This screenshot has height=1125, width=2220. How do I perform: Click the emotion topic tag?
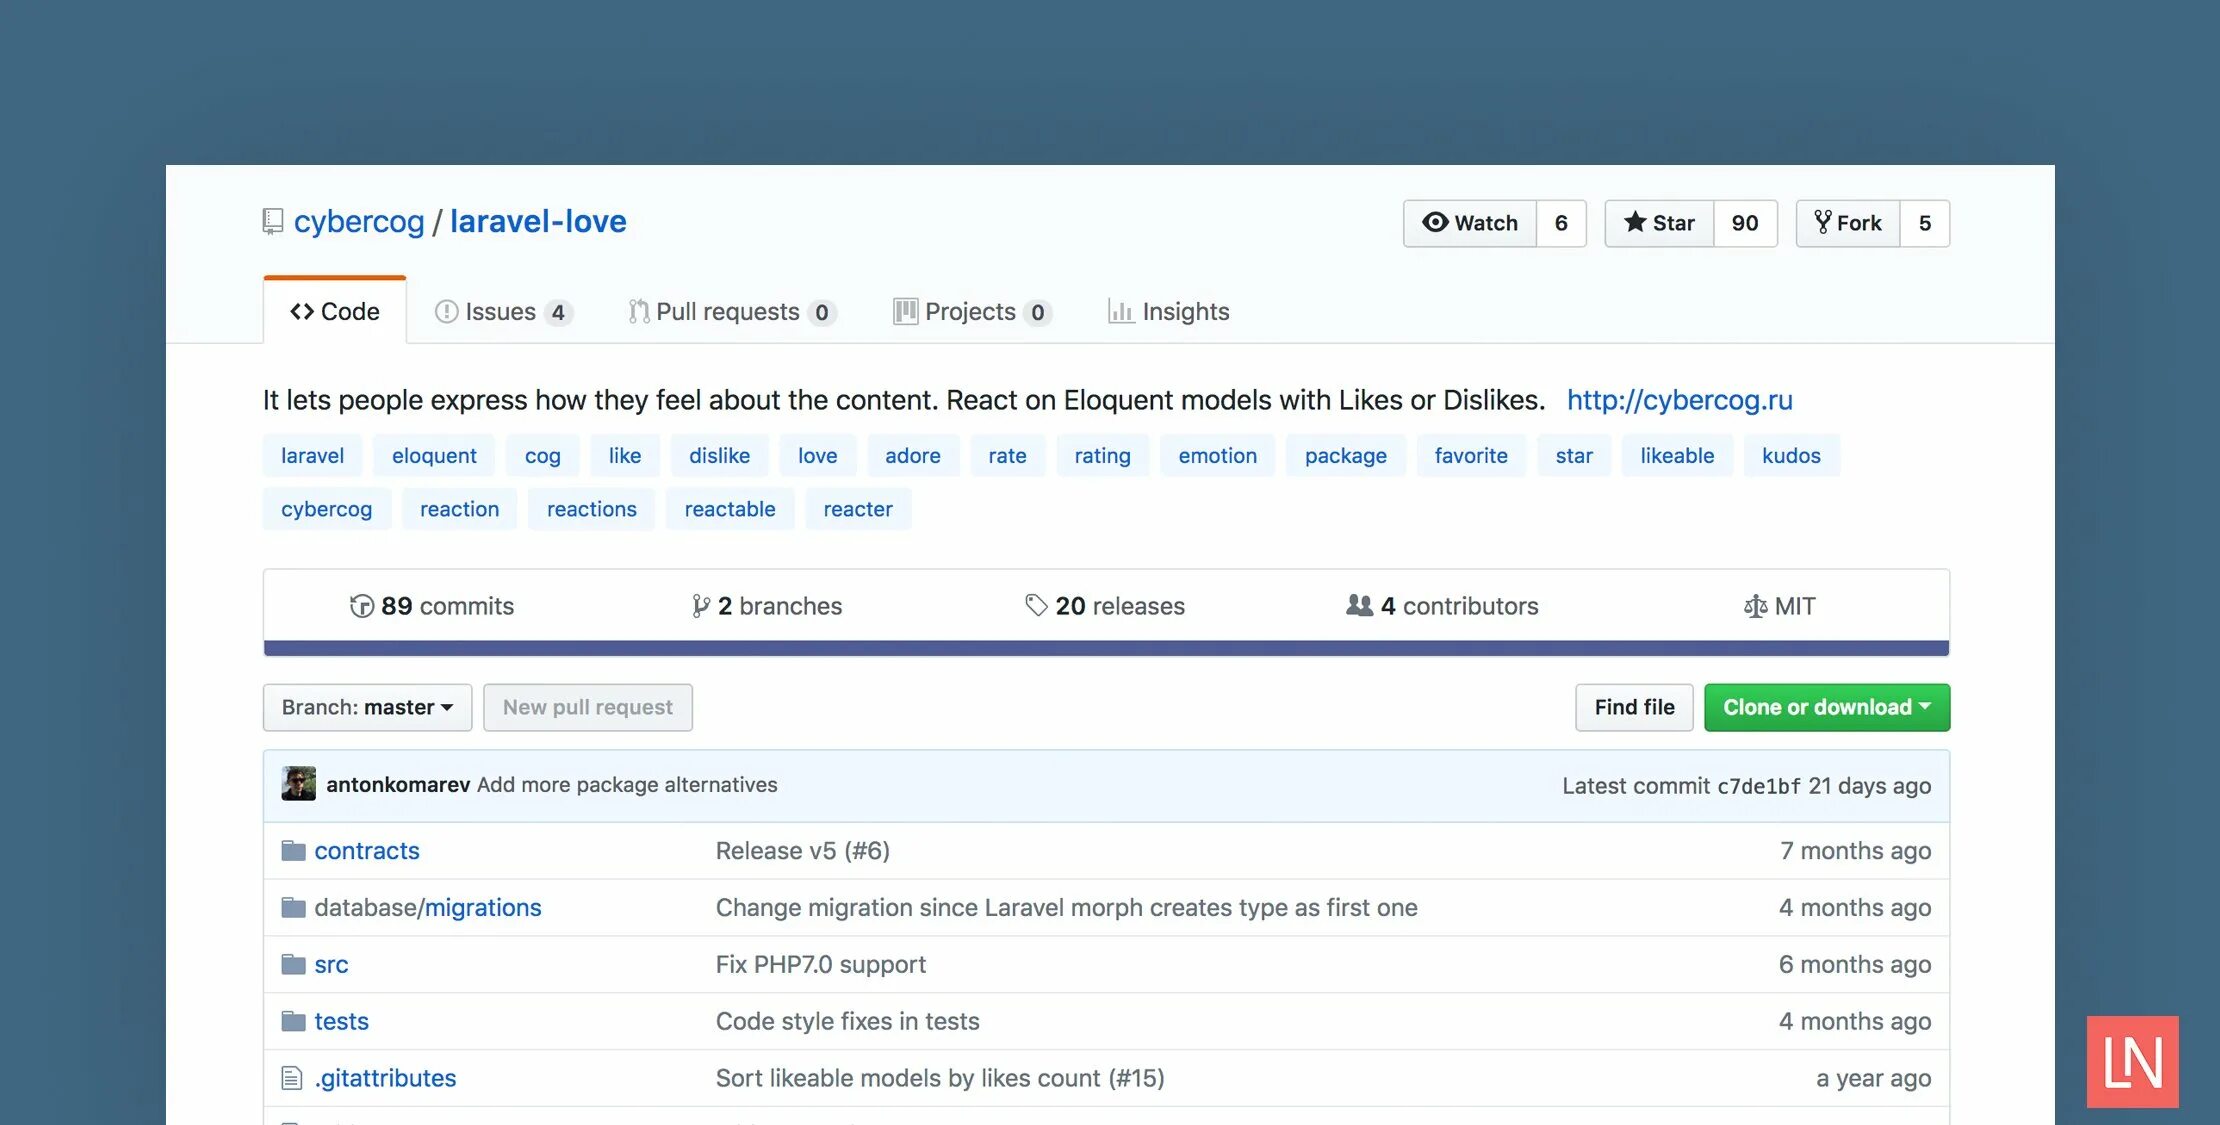click(x=1217, y=456)
